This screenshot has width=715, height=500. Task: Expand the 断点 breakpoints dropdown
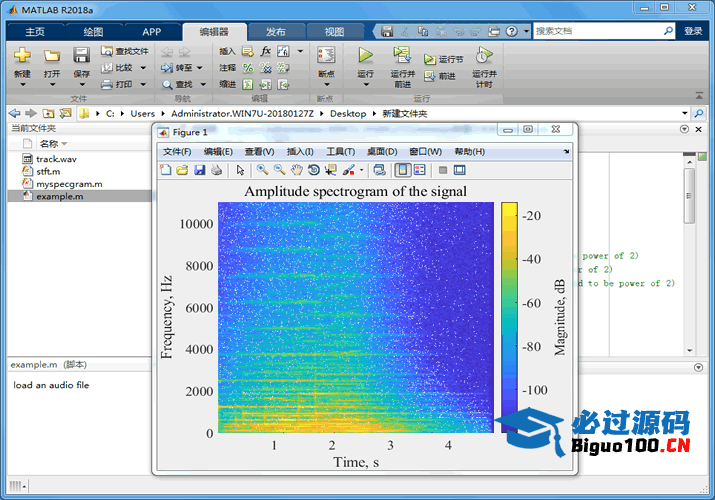point(326,85)
